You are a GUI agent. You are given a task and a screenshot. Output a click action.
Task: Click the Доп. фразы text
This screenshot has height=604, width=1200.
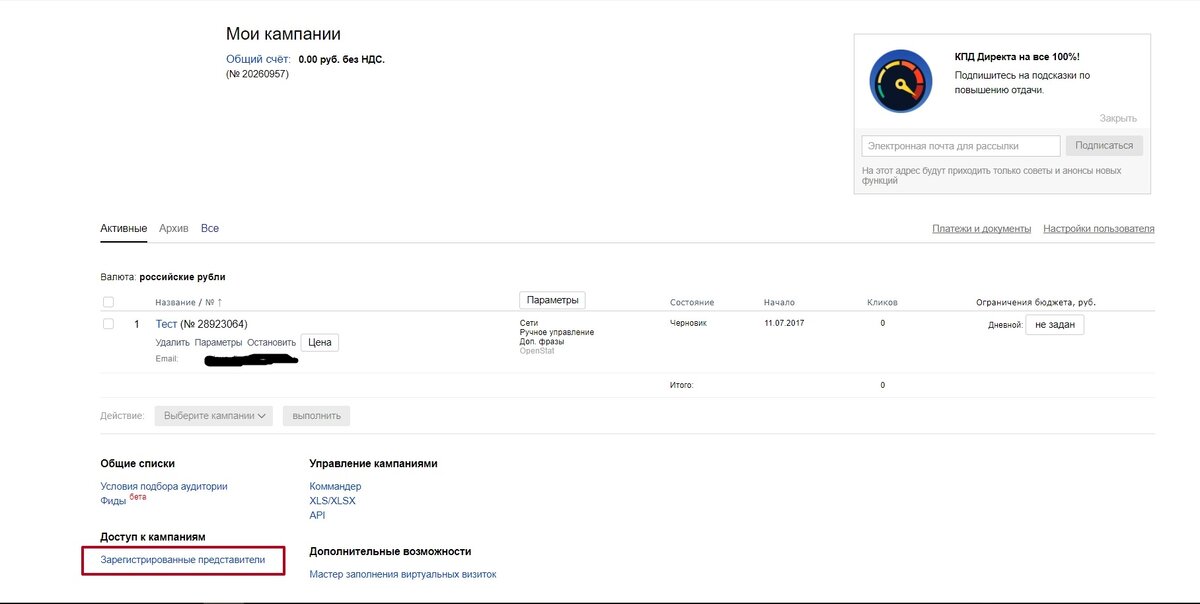542,341
